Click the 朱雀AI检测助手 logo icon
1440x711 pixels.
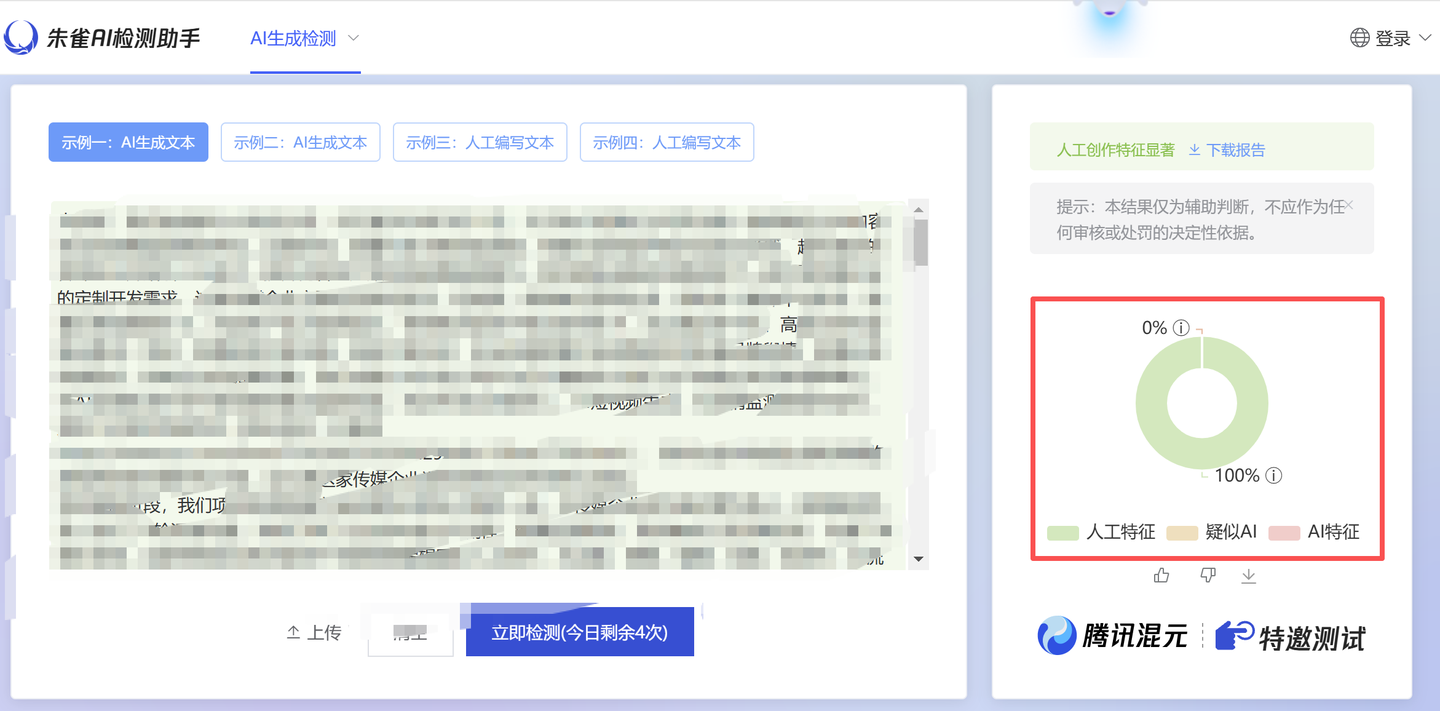coord(21,38)
